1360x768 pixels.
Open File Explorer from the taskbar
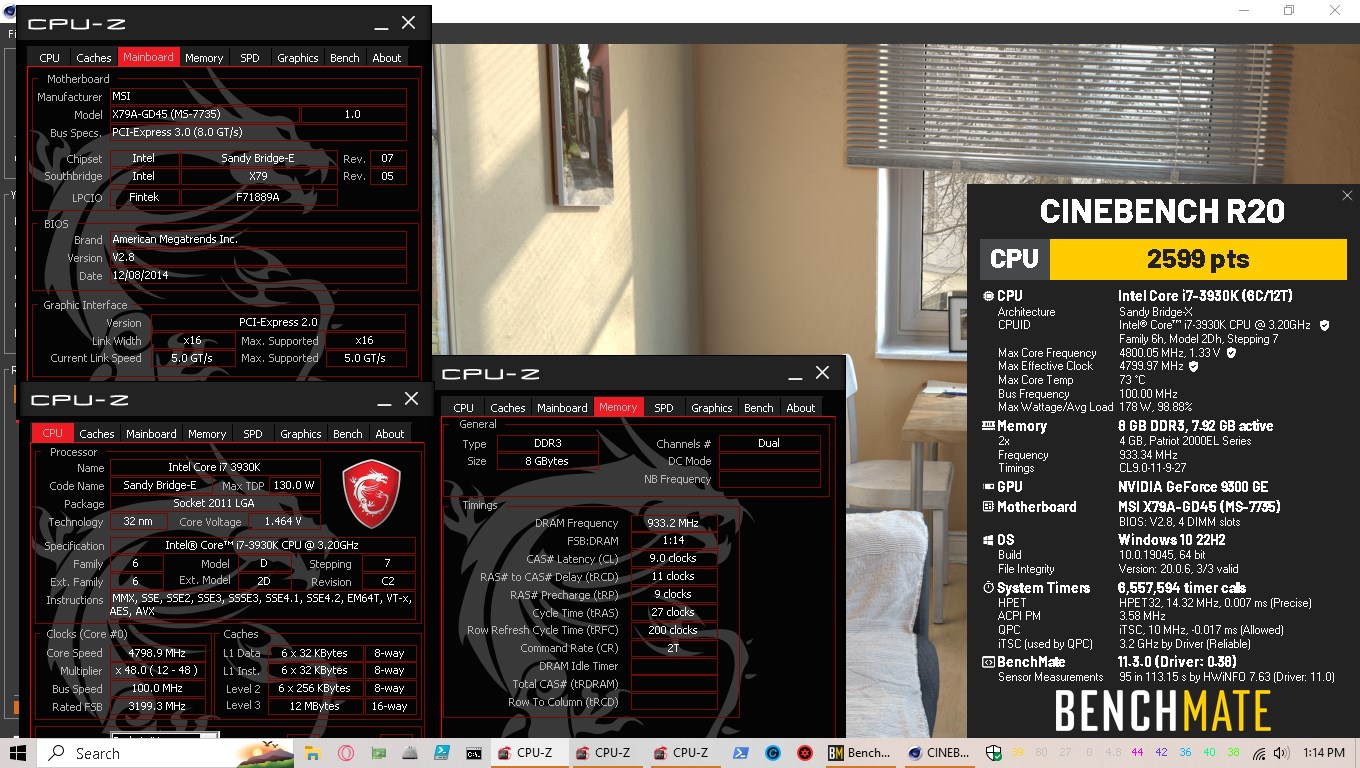(x=312, y=753)
